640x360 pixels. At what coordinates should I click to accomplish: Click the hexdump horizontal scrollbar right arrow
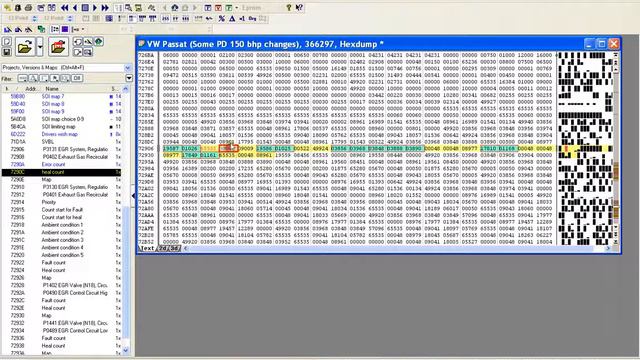coord(608,248)
